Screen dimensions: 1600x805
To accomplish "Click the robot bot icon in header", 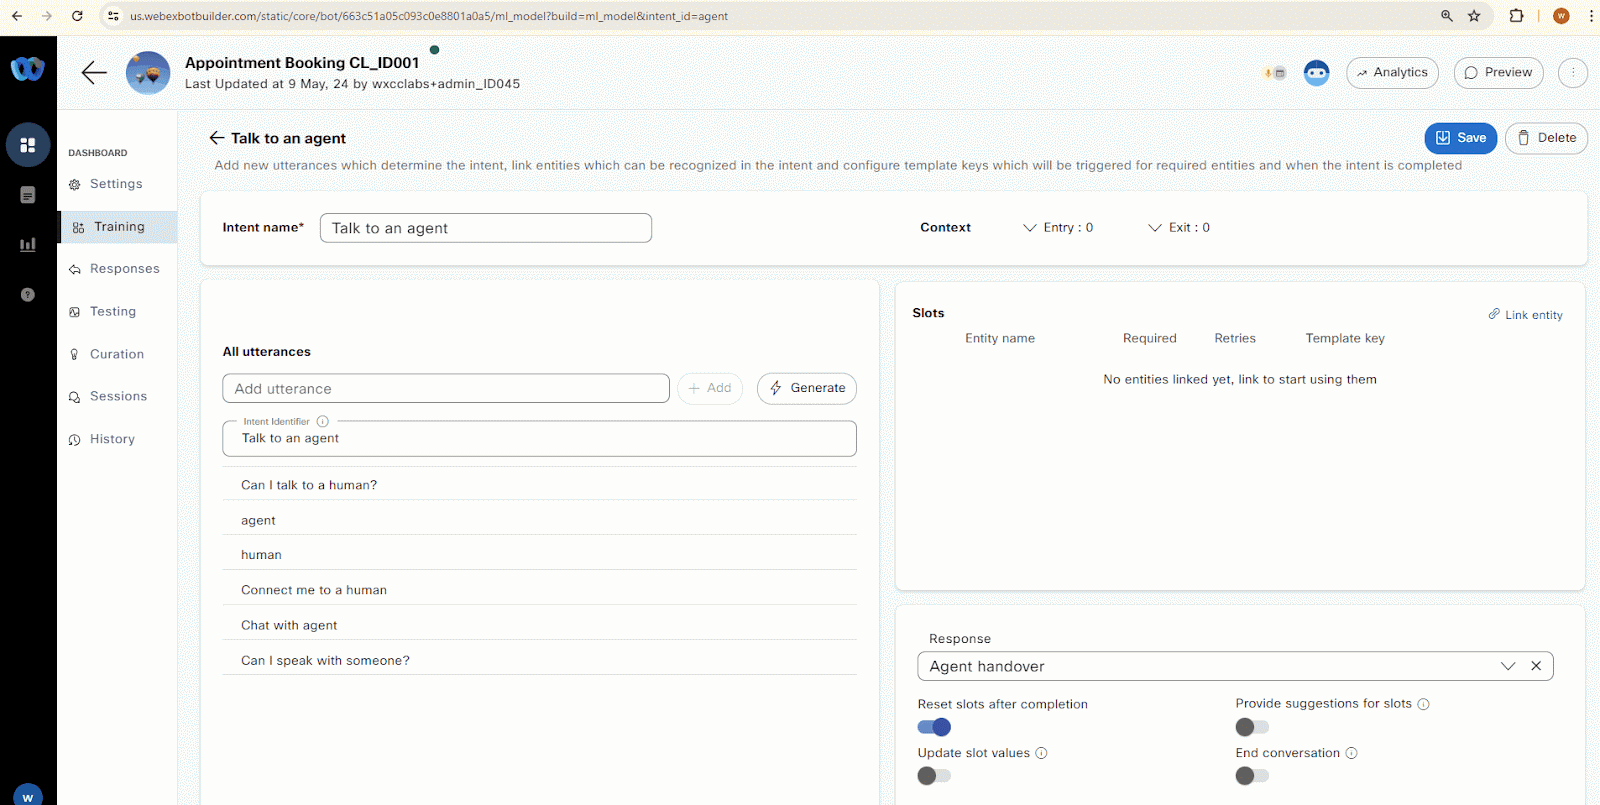I will coord(1316,73).
